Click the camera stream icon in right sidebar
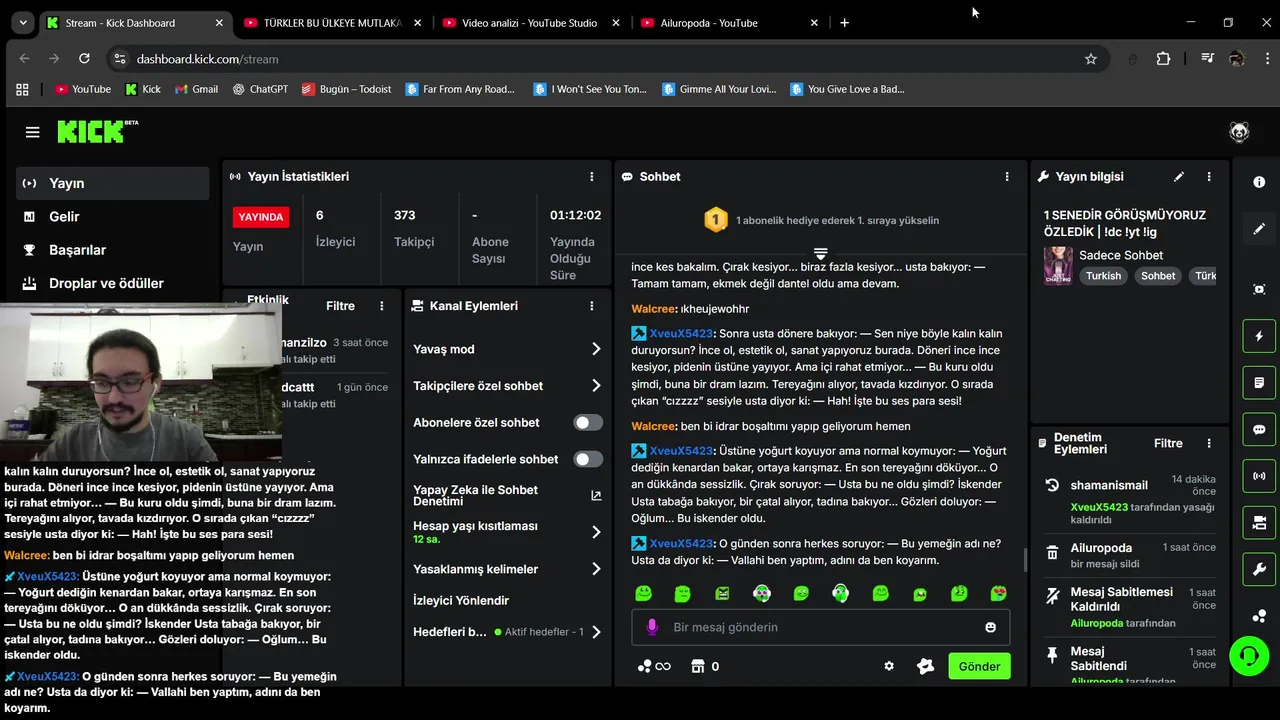Screen dimensions: 1280x720 [x=1259, y=523]
